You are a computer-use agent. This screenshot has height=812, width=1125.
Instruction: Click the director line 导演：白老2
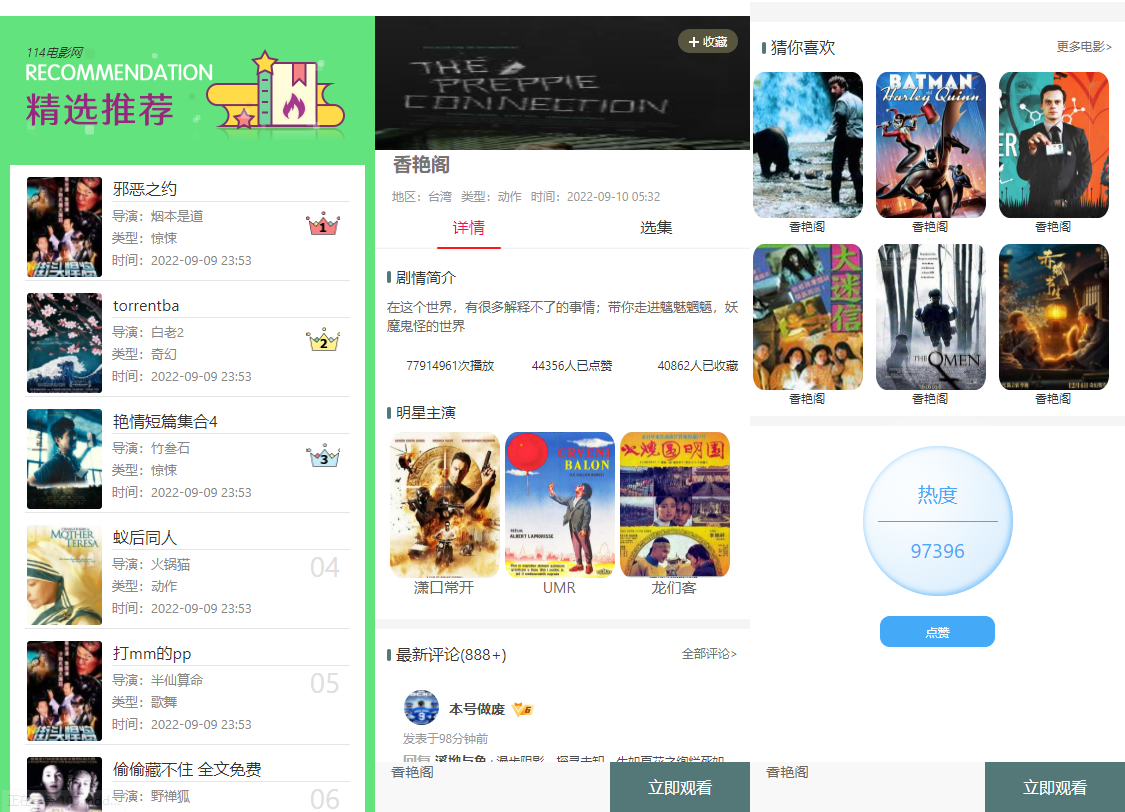point(148,332)
